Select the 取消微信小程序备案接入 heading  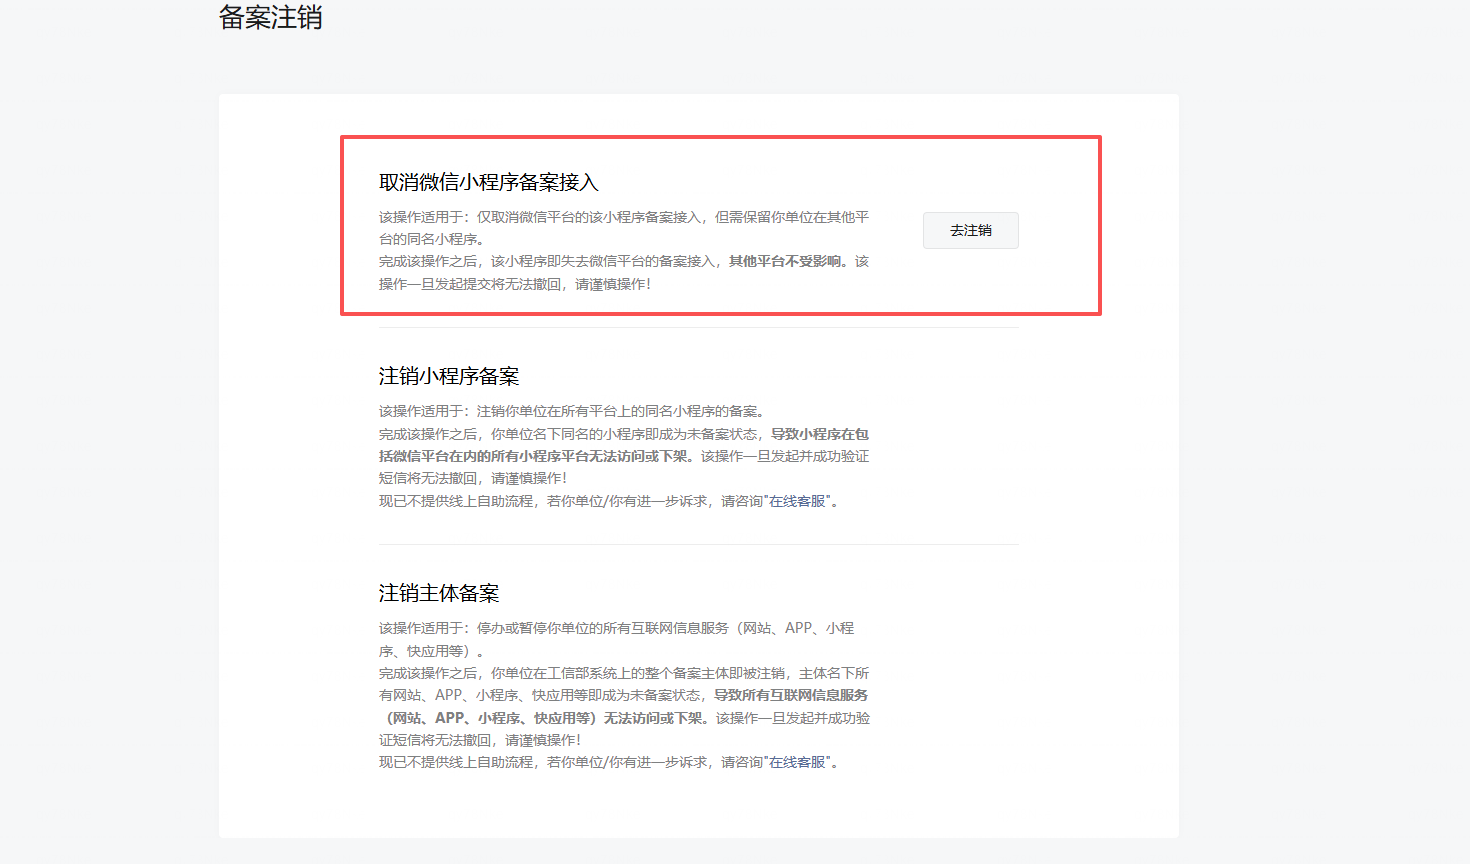pyautogui.click(x=488, y=182)
